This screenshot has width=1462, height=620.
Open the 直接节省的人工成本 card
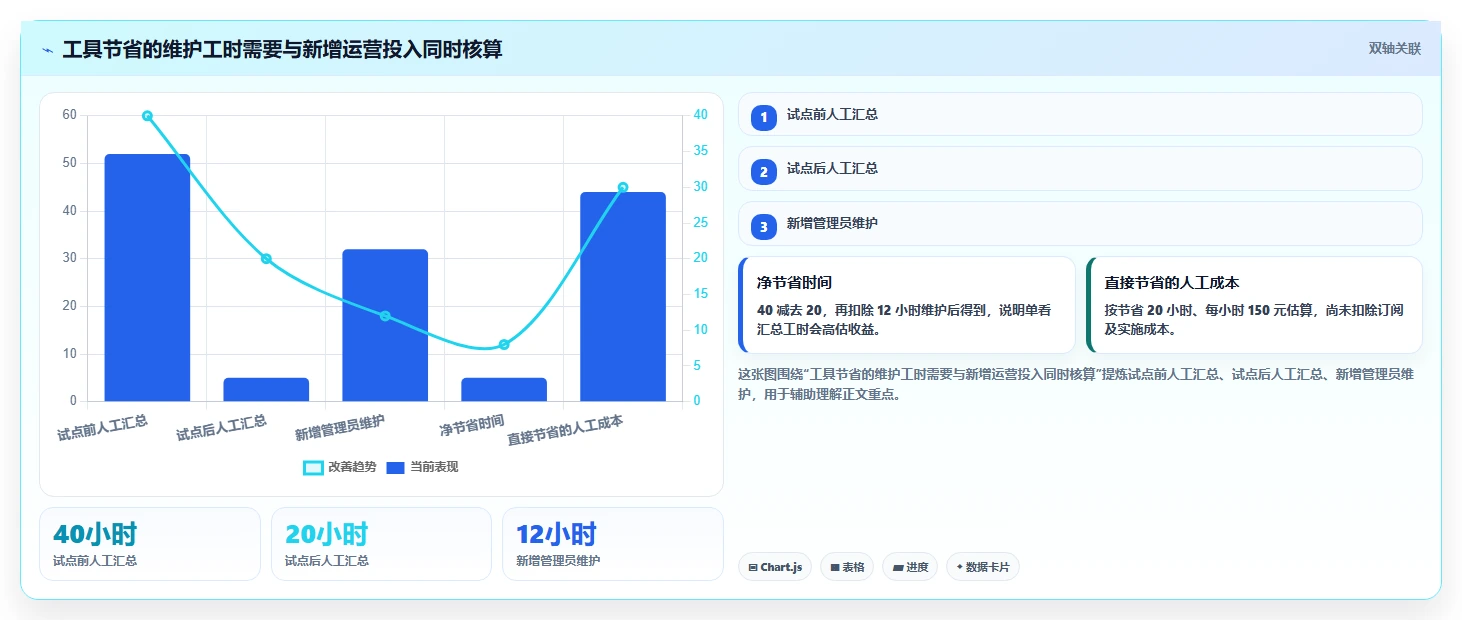point(1254,305)
